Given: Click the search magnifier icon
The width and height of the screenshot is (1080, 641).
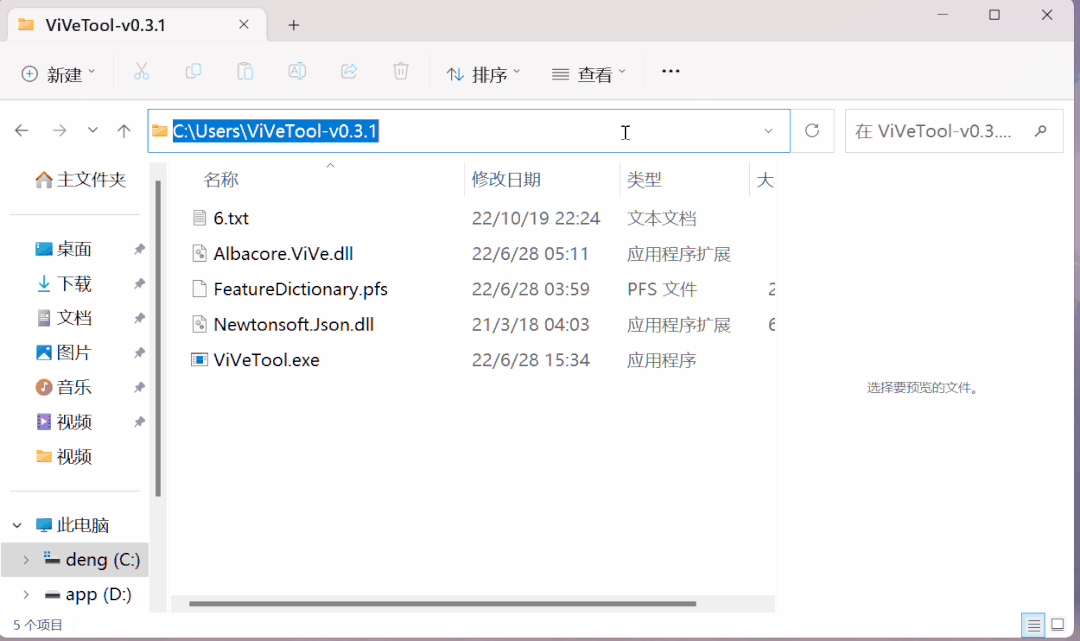Looking at the screenshot, I should [1041, 130].
